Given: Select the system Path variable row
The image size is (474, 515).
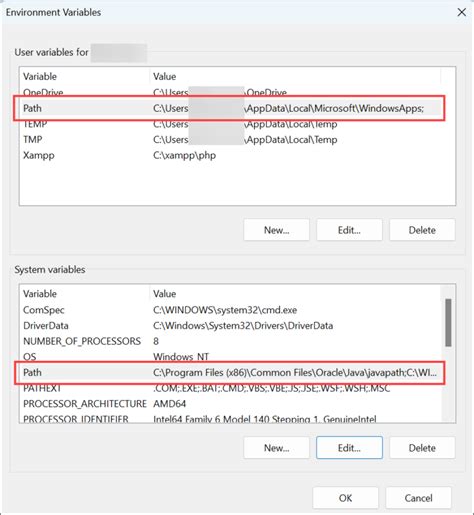Looking at the screenshot, I should [230, 373].
